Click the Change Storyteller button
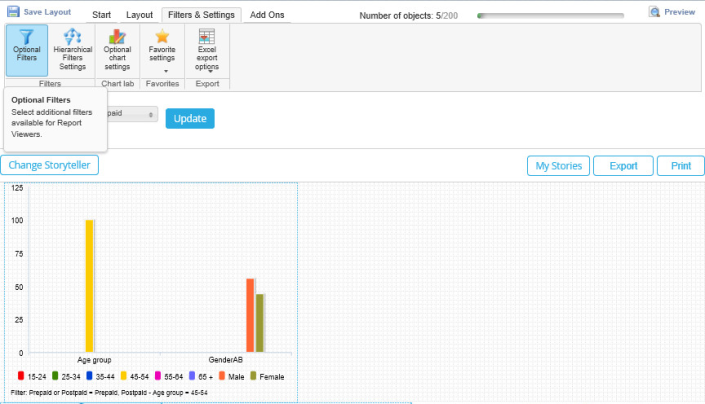Viewport: 705px width, 404px height. (49, 165)
